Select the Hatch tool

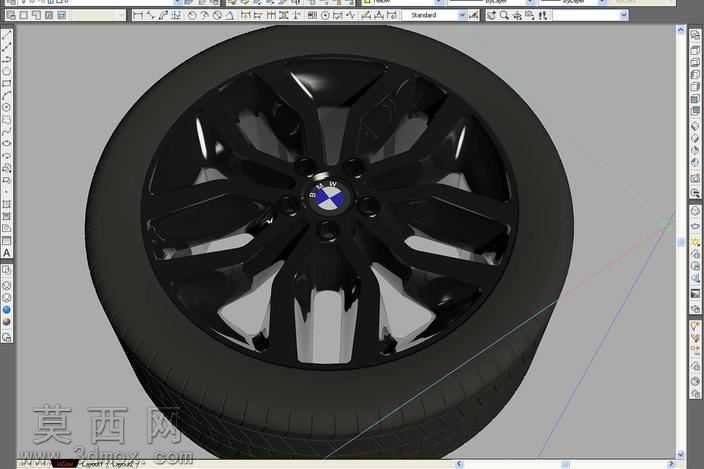7,205
